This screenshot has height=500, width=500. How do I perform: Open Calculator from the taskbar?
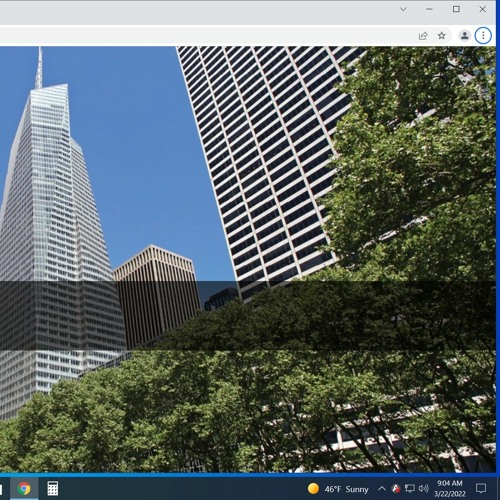[53, 488]
